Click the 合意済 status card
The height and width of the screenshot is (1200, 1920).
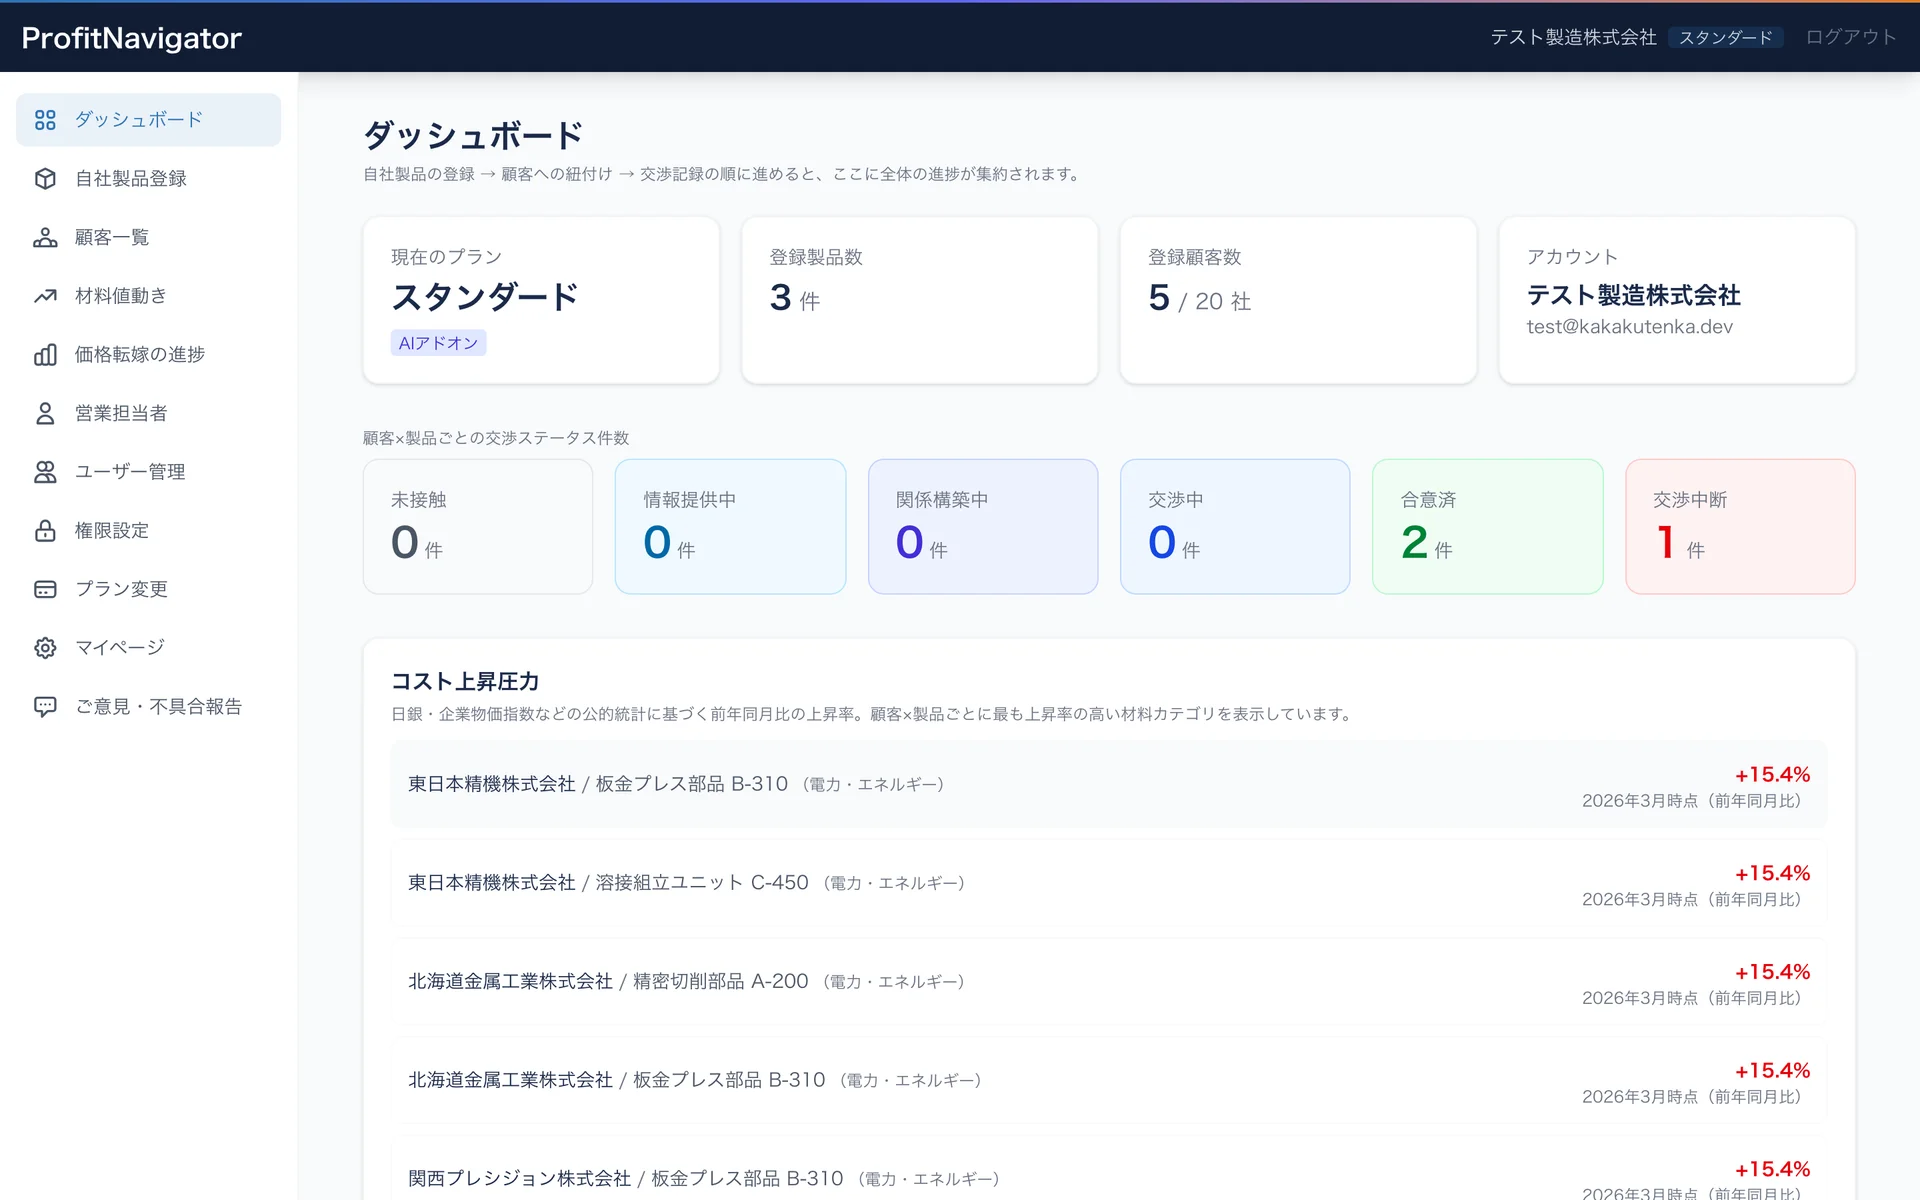click(x=1488, y=527)
